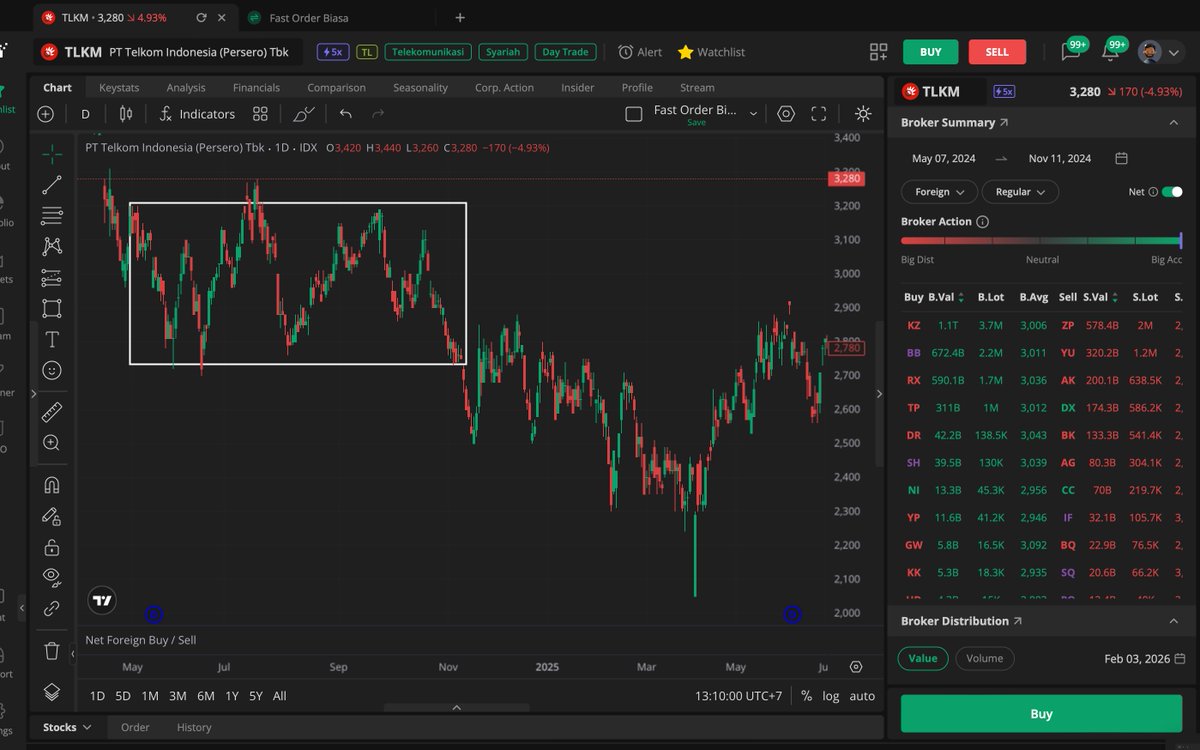Open the Keystats tab

tap(119, 88)
